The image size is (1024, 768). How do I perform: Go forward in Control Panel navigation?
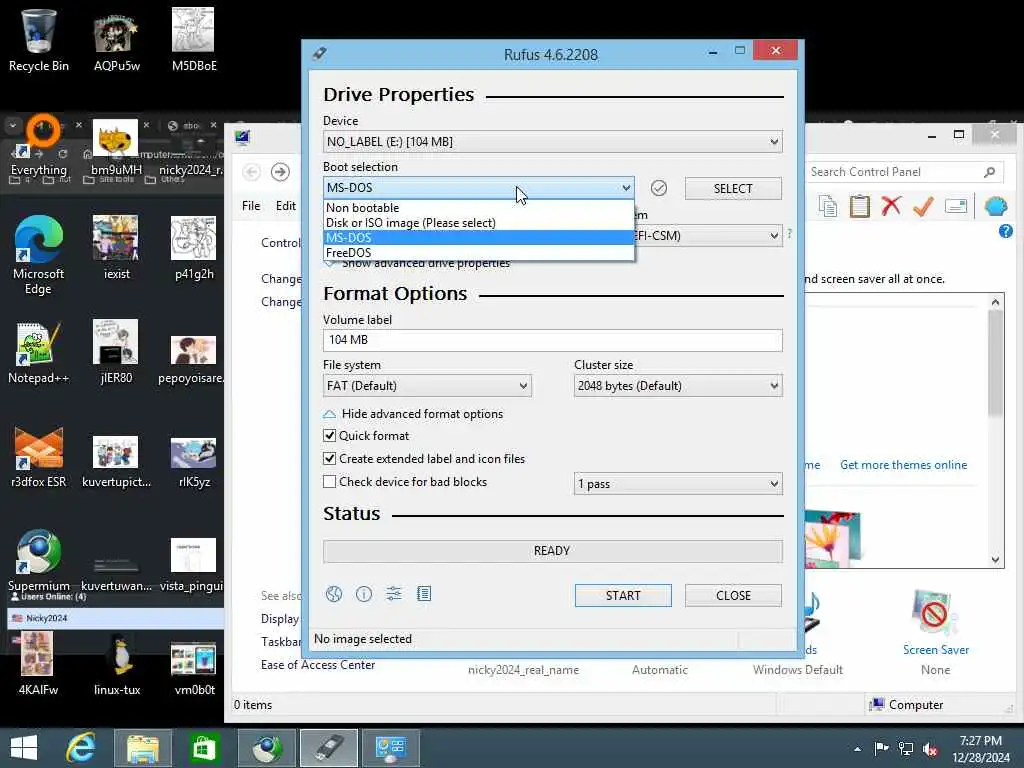[x=280, y=172]
